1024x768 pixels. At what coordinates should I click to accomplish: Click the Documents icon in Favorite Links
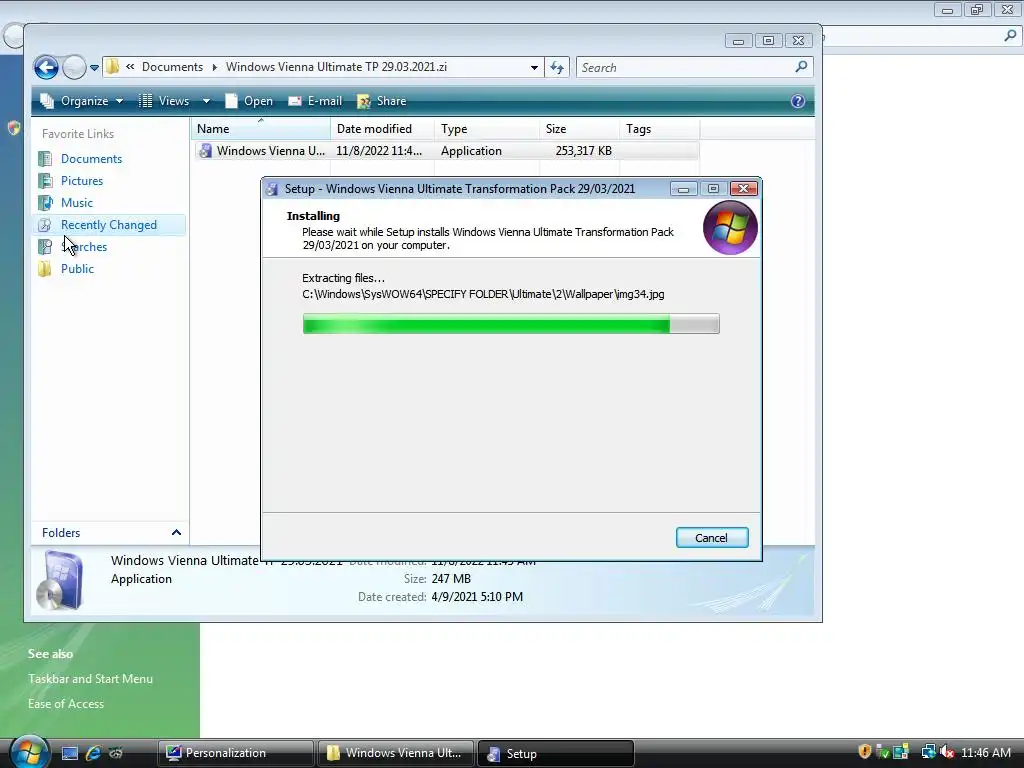pos(45,159)
